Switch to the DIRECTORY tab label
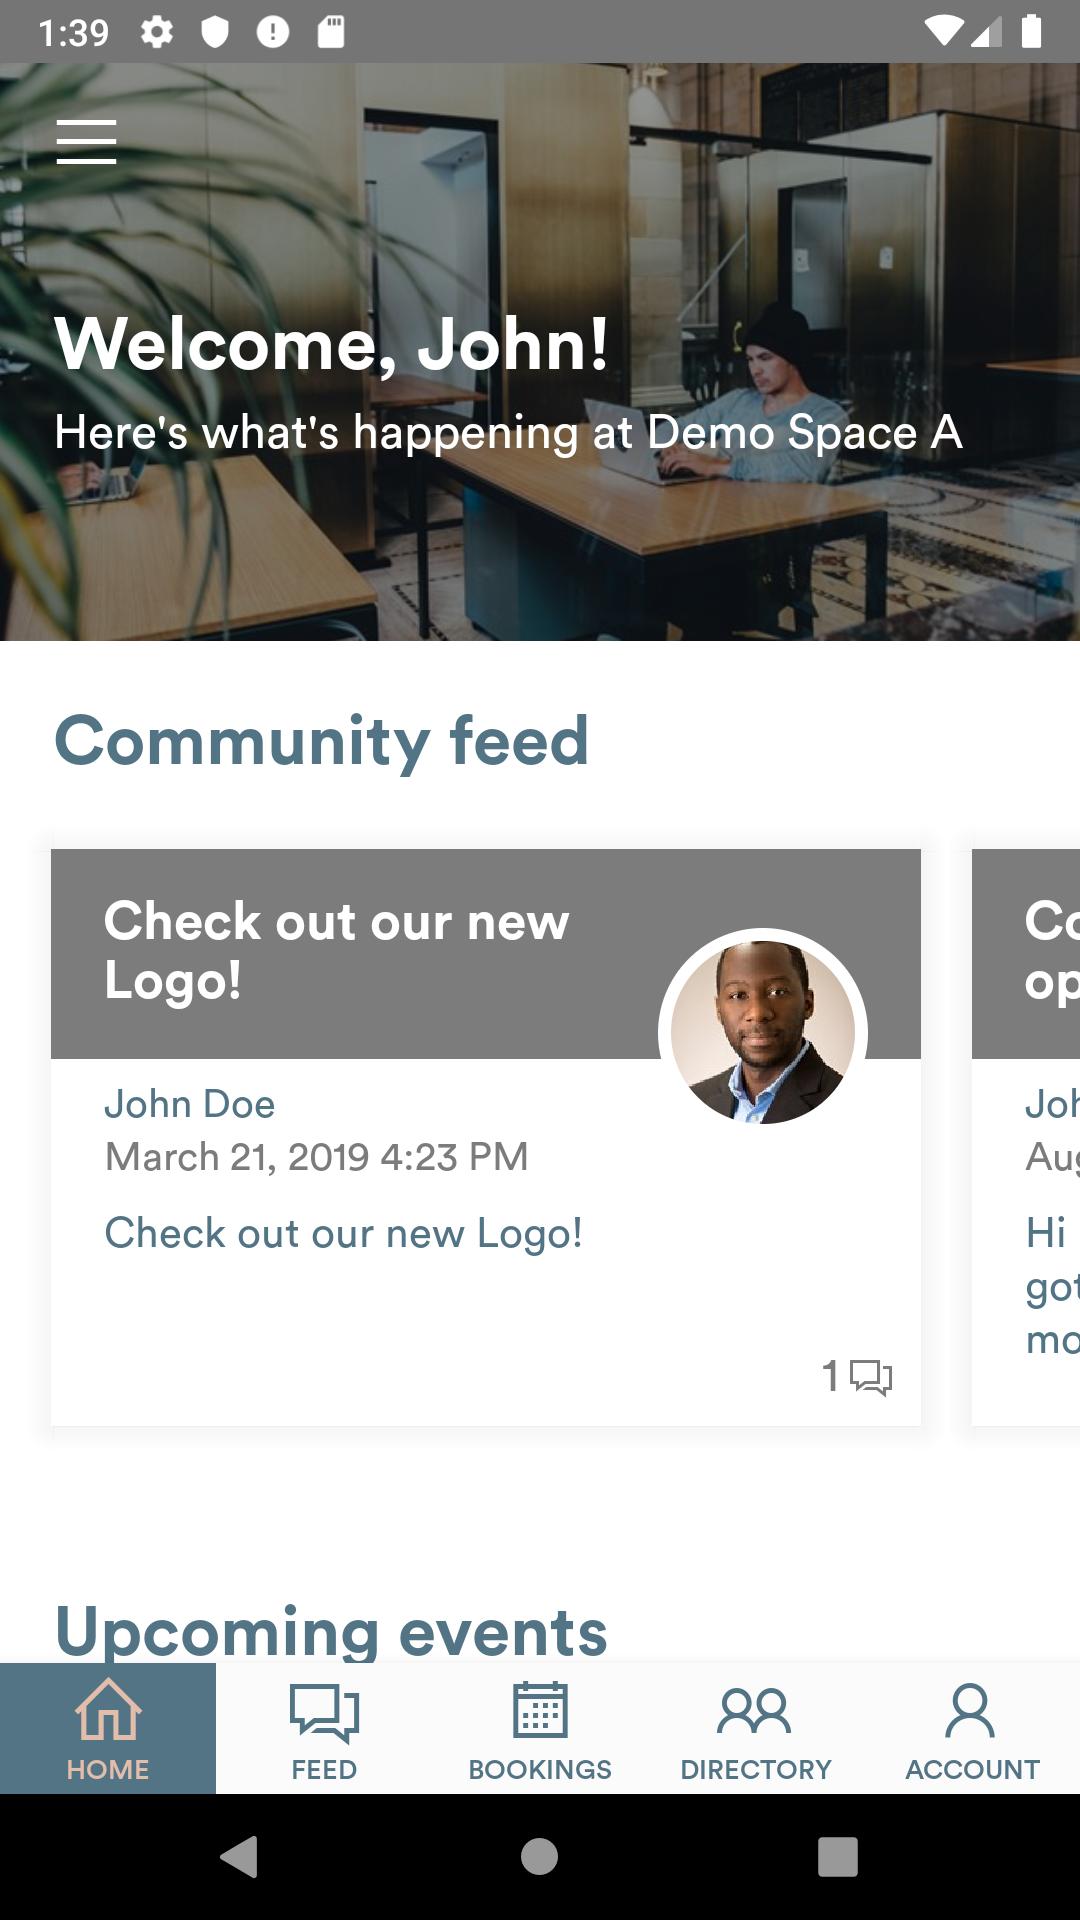 (x=756, y=1769)
